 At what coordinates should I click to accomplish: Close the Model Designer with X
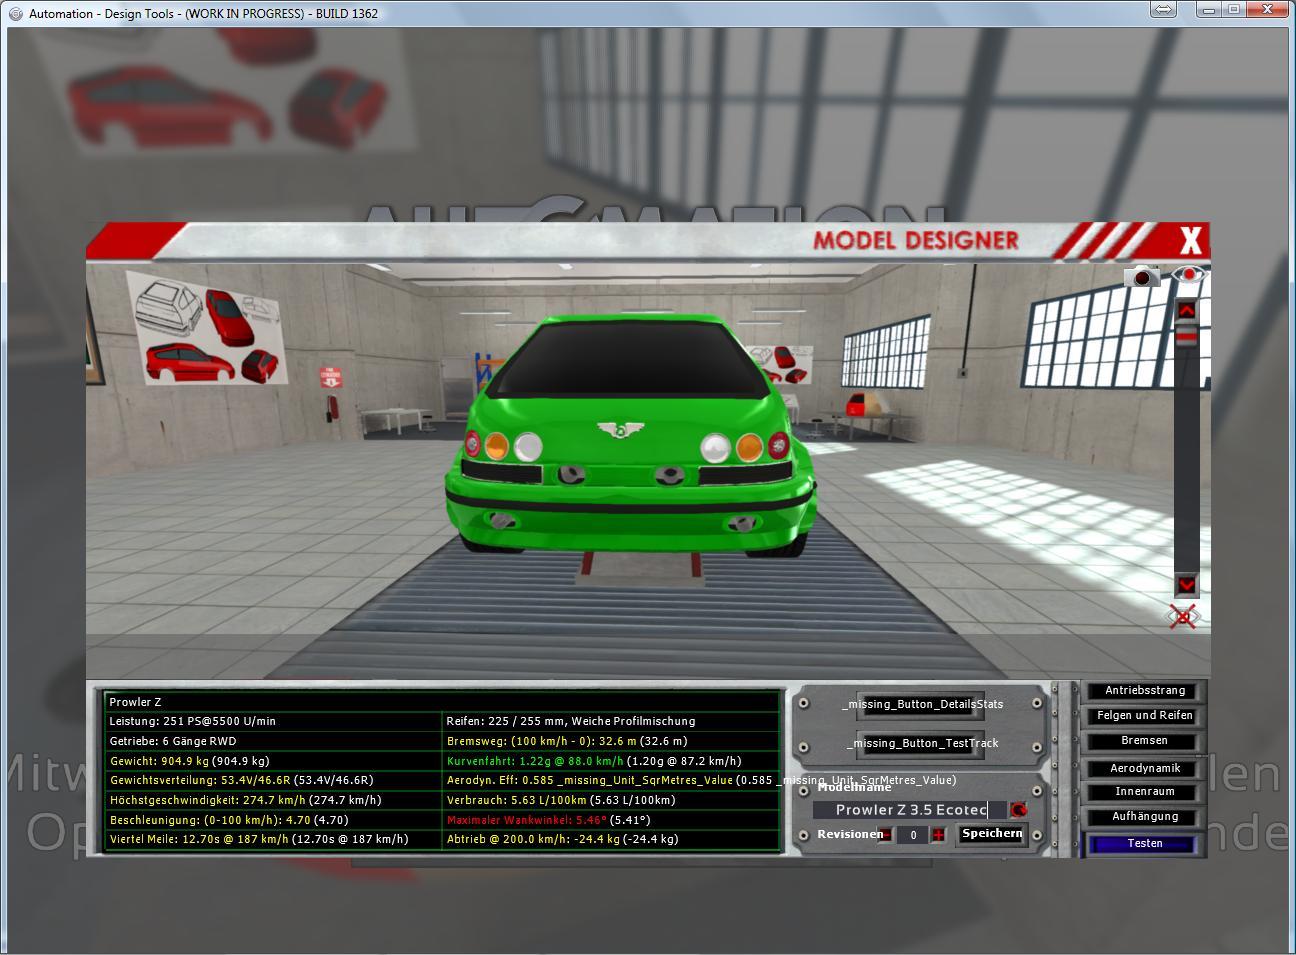(1190, 241)
